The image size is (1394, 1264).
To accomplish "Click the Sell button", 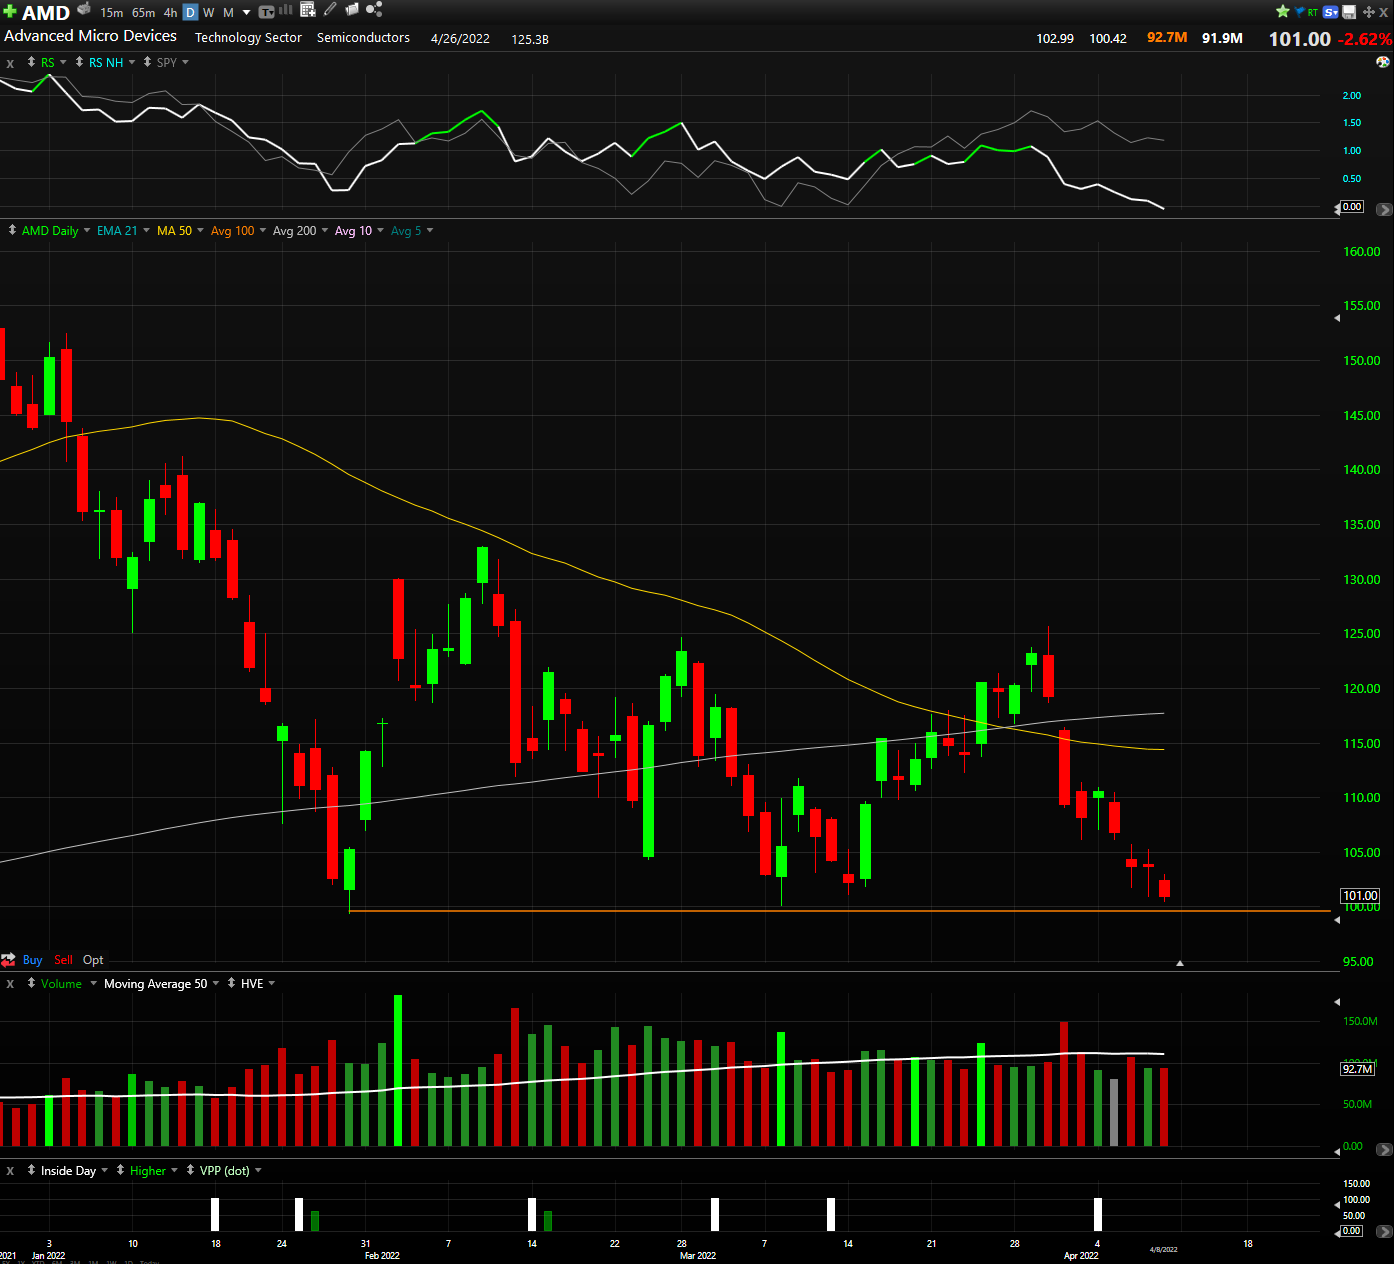I will tap(63, 960).
